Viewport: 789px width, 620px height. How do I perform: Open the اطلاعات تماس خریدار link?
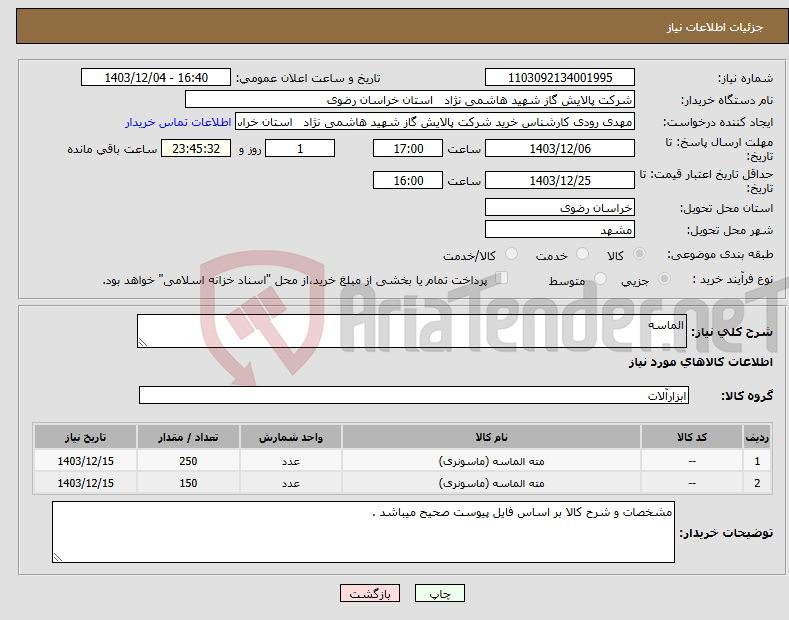pos(178,122)
